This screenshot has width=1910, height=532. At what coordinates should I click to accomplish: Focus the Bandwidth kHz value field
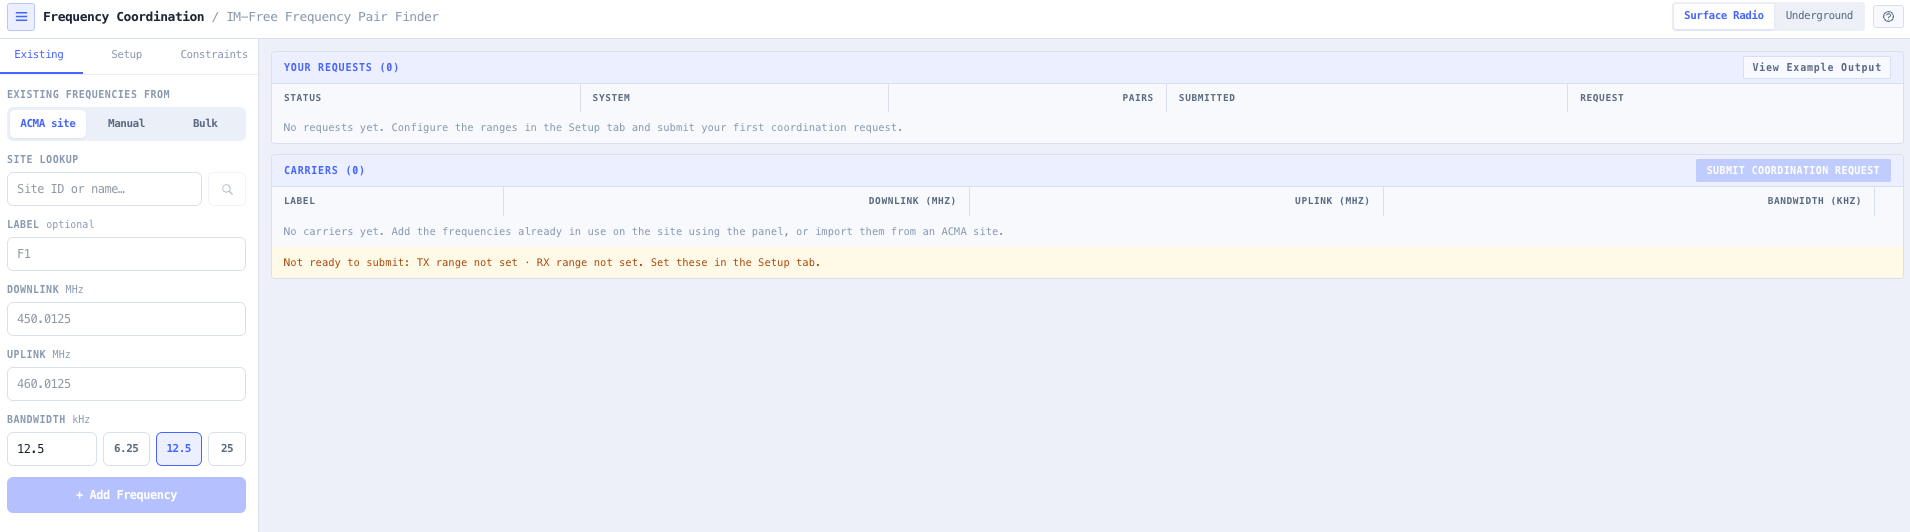52,449
